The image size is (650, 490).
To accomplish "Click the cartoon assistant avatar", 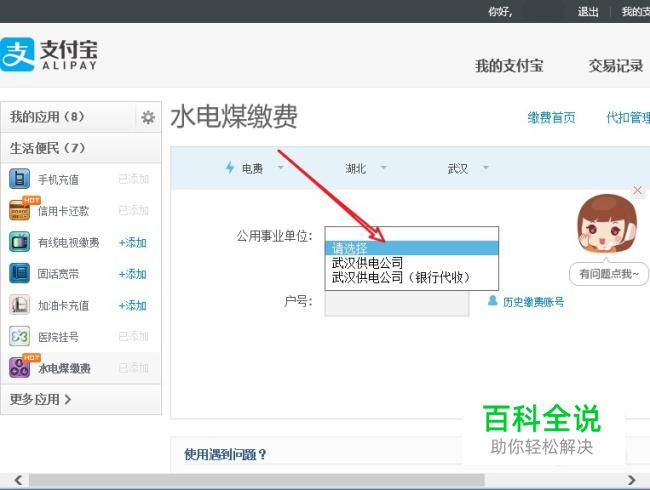I will 607,224.
